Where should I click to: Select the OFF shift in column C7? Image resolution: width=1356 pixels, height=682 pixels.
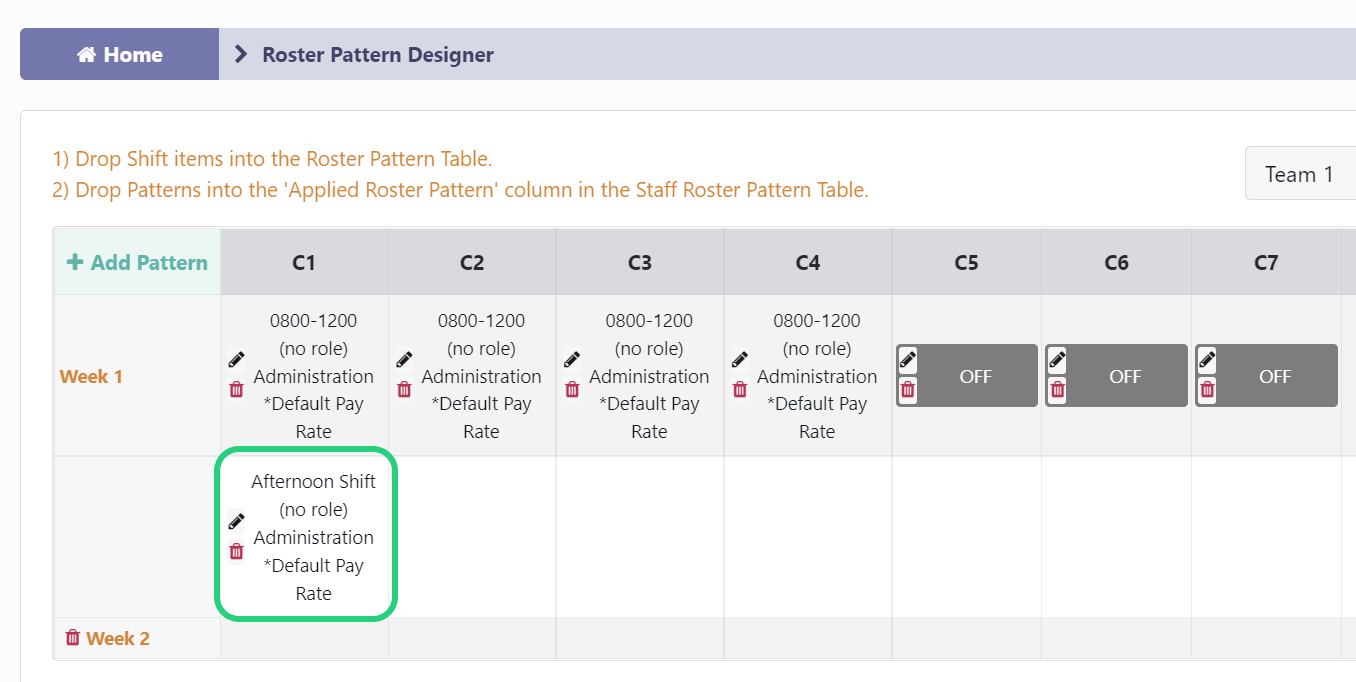(x=1267, y=376)
